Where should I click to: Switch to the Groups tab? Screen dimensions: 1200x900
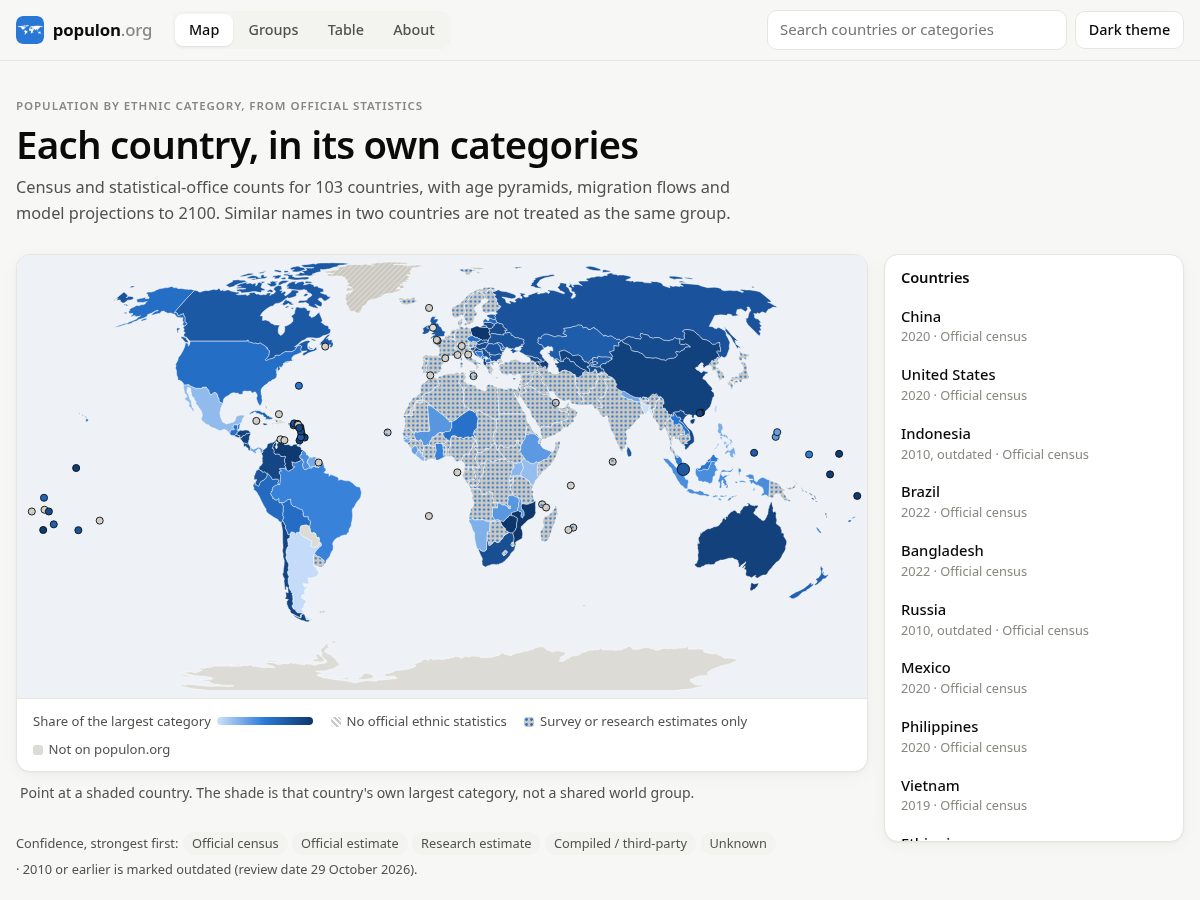(x=273, y=30)
